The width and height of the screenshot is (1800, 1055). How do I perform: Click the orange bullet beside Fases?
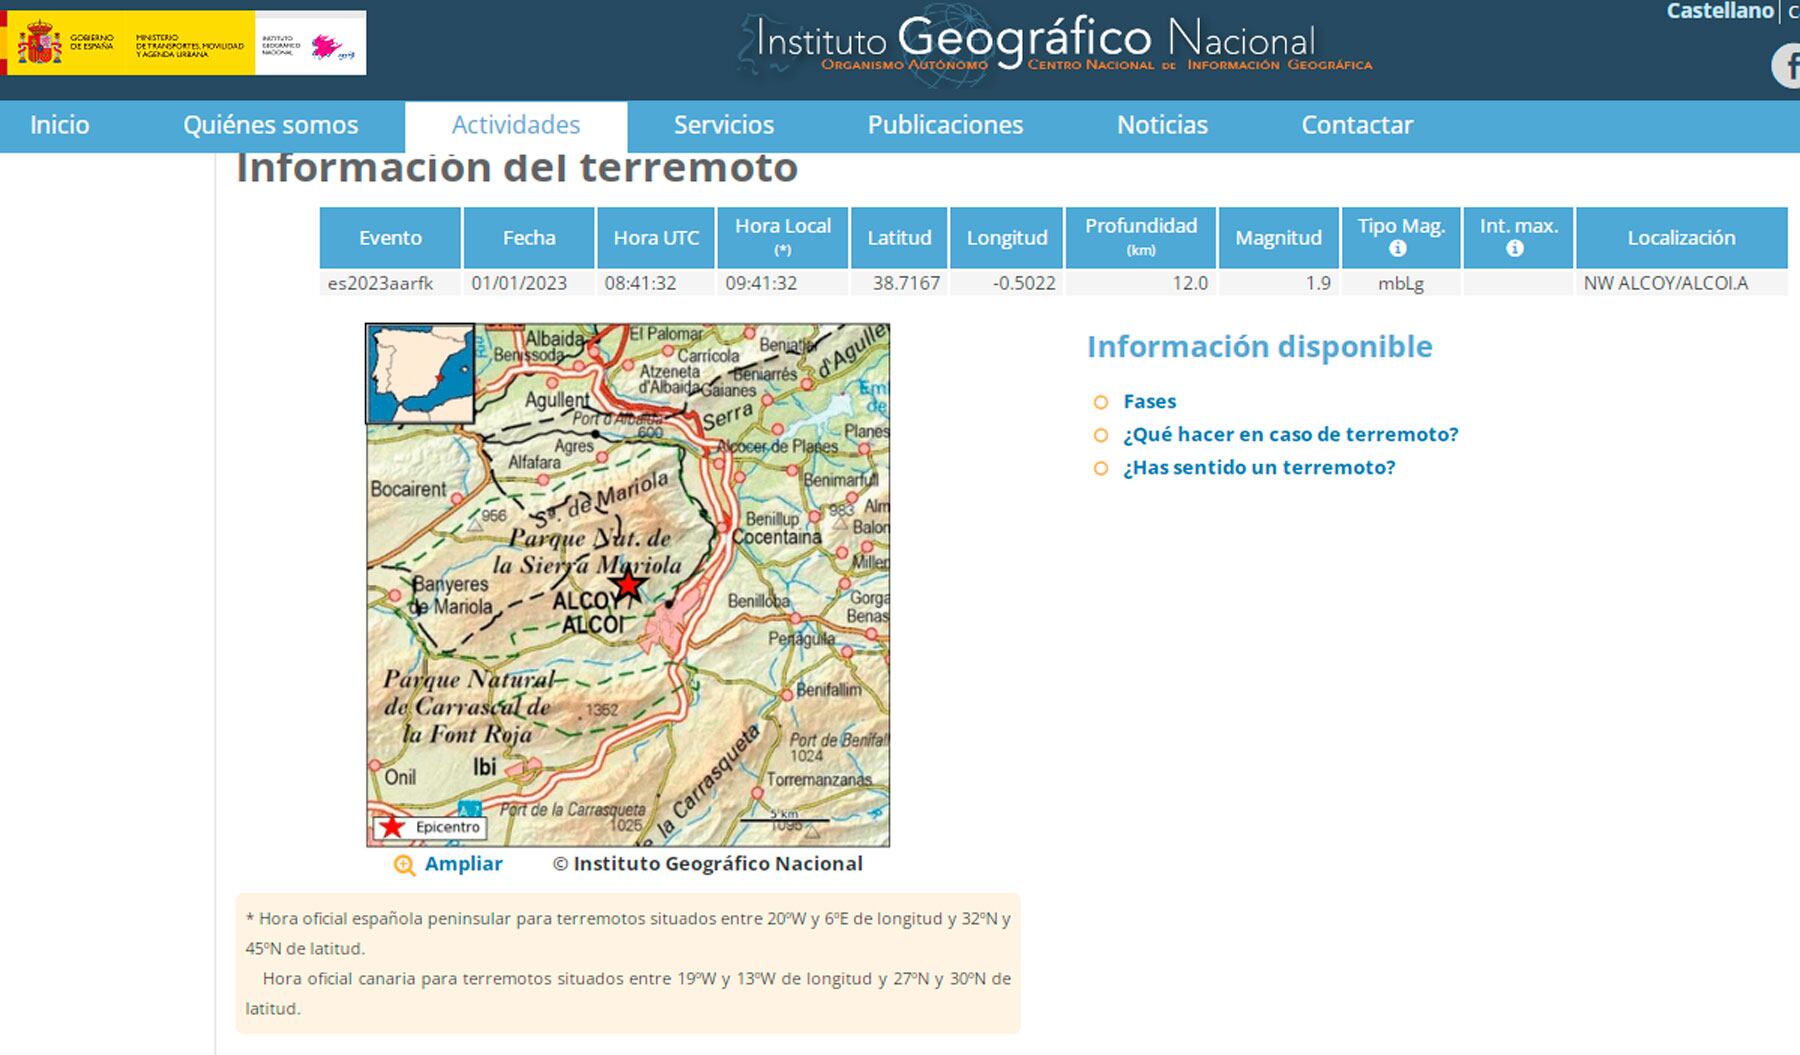tap(1101, 402)
